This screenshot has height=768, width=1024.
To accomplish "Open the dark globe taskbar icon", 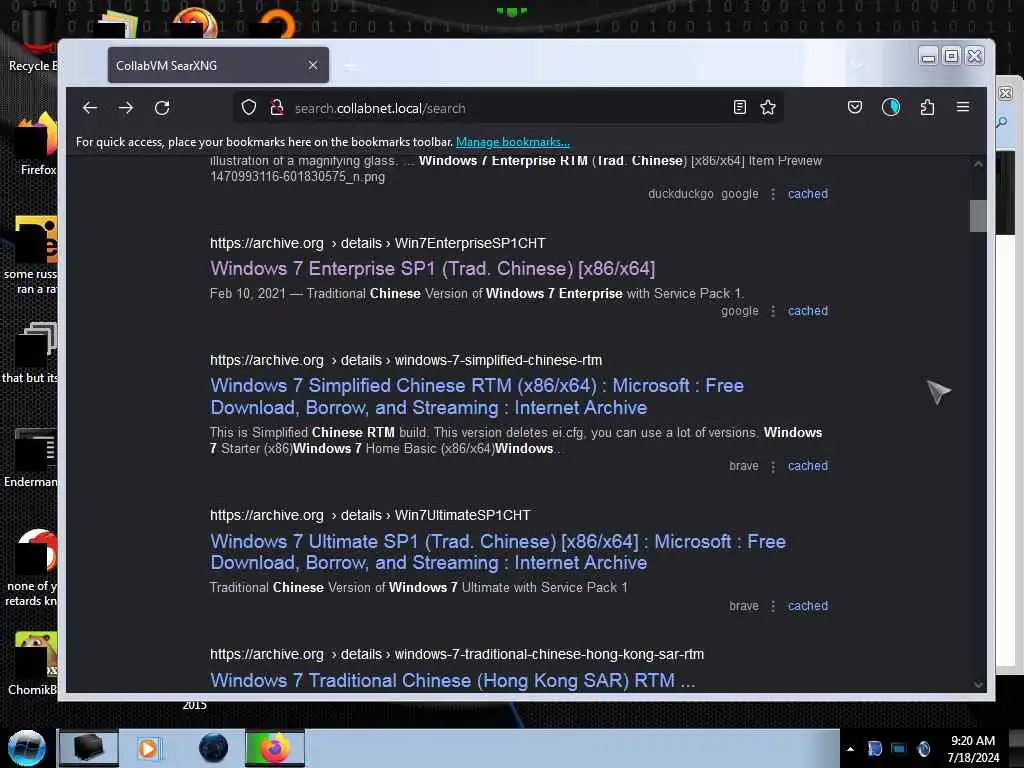I will tap(214, 748).
